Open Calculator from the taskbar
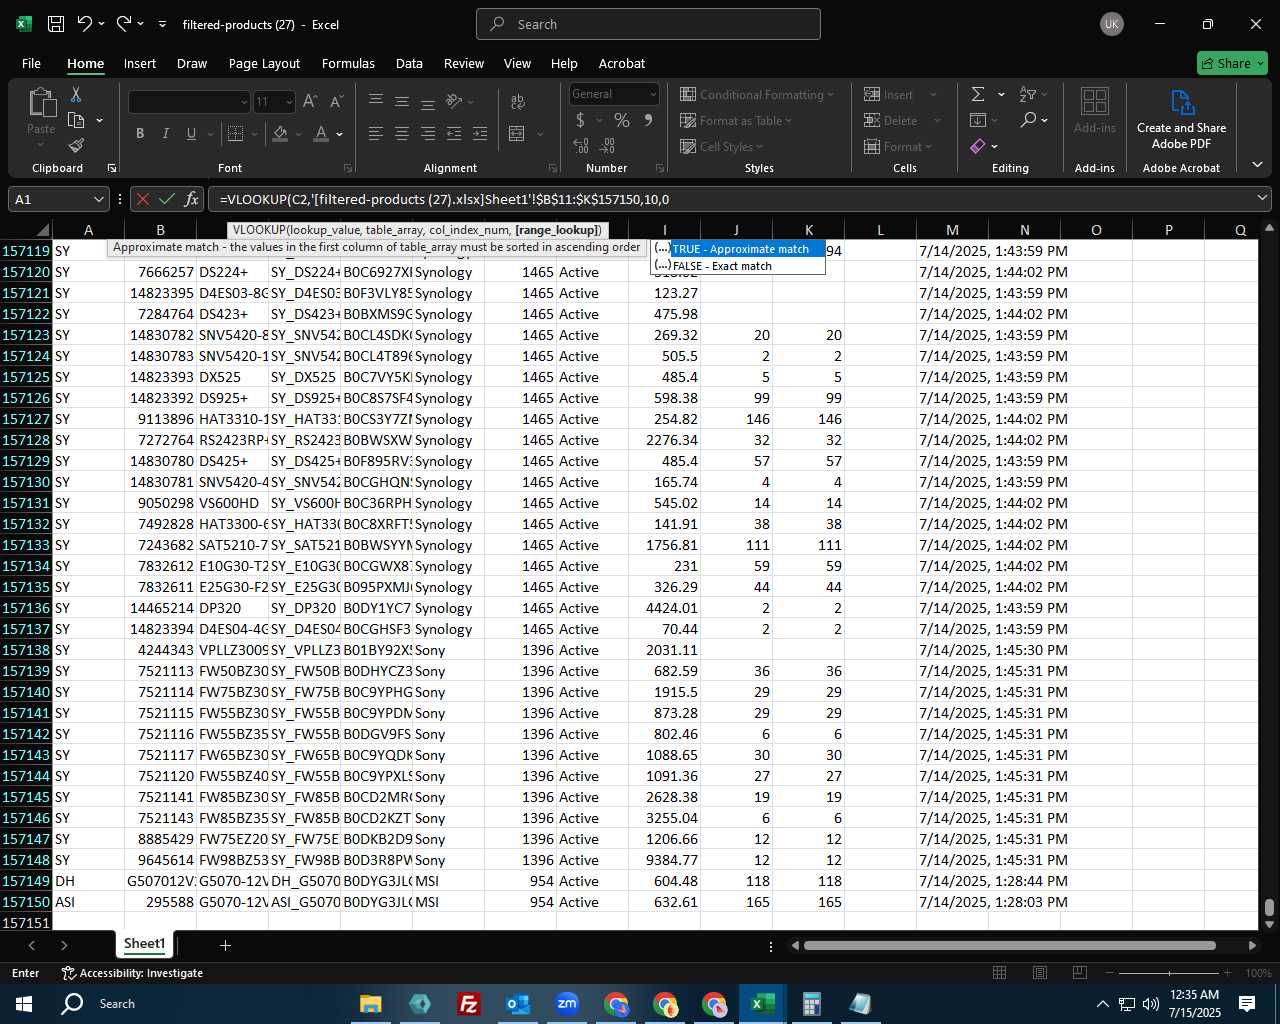This screenshot has width=1280, height=1024. coord(812,1003)
